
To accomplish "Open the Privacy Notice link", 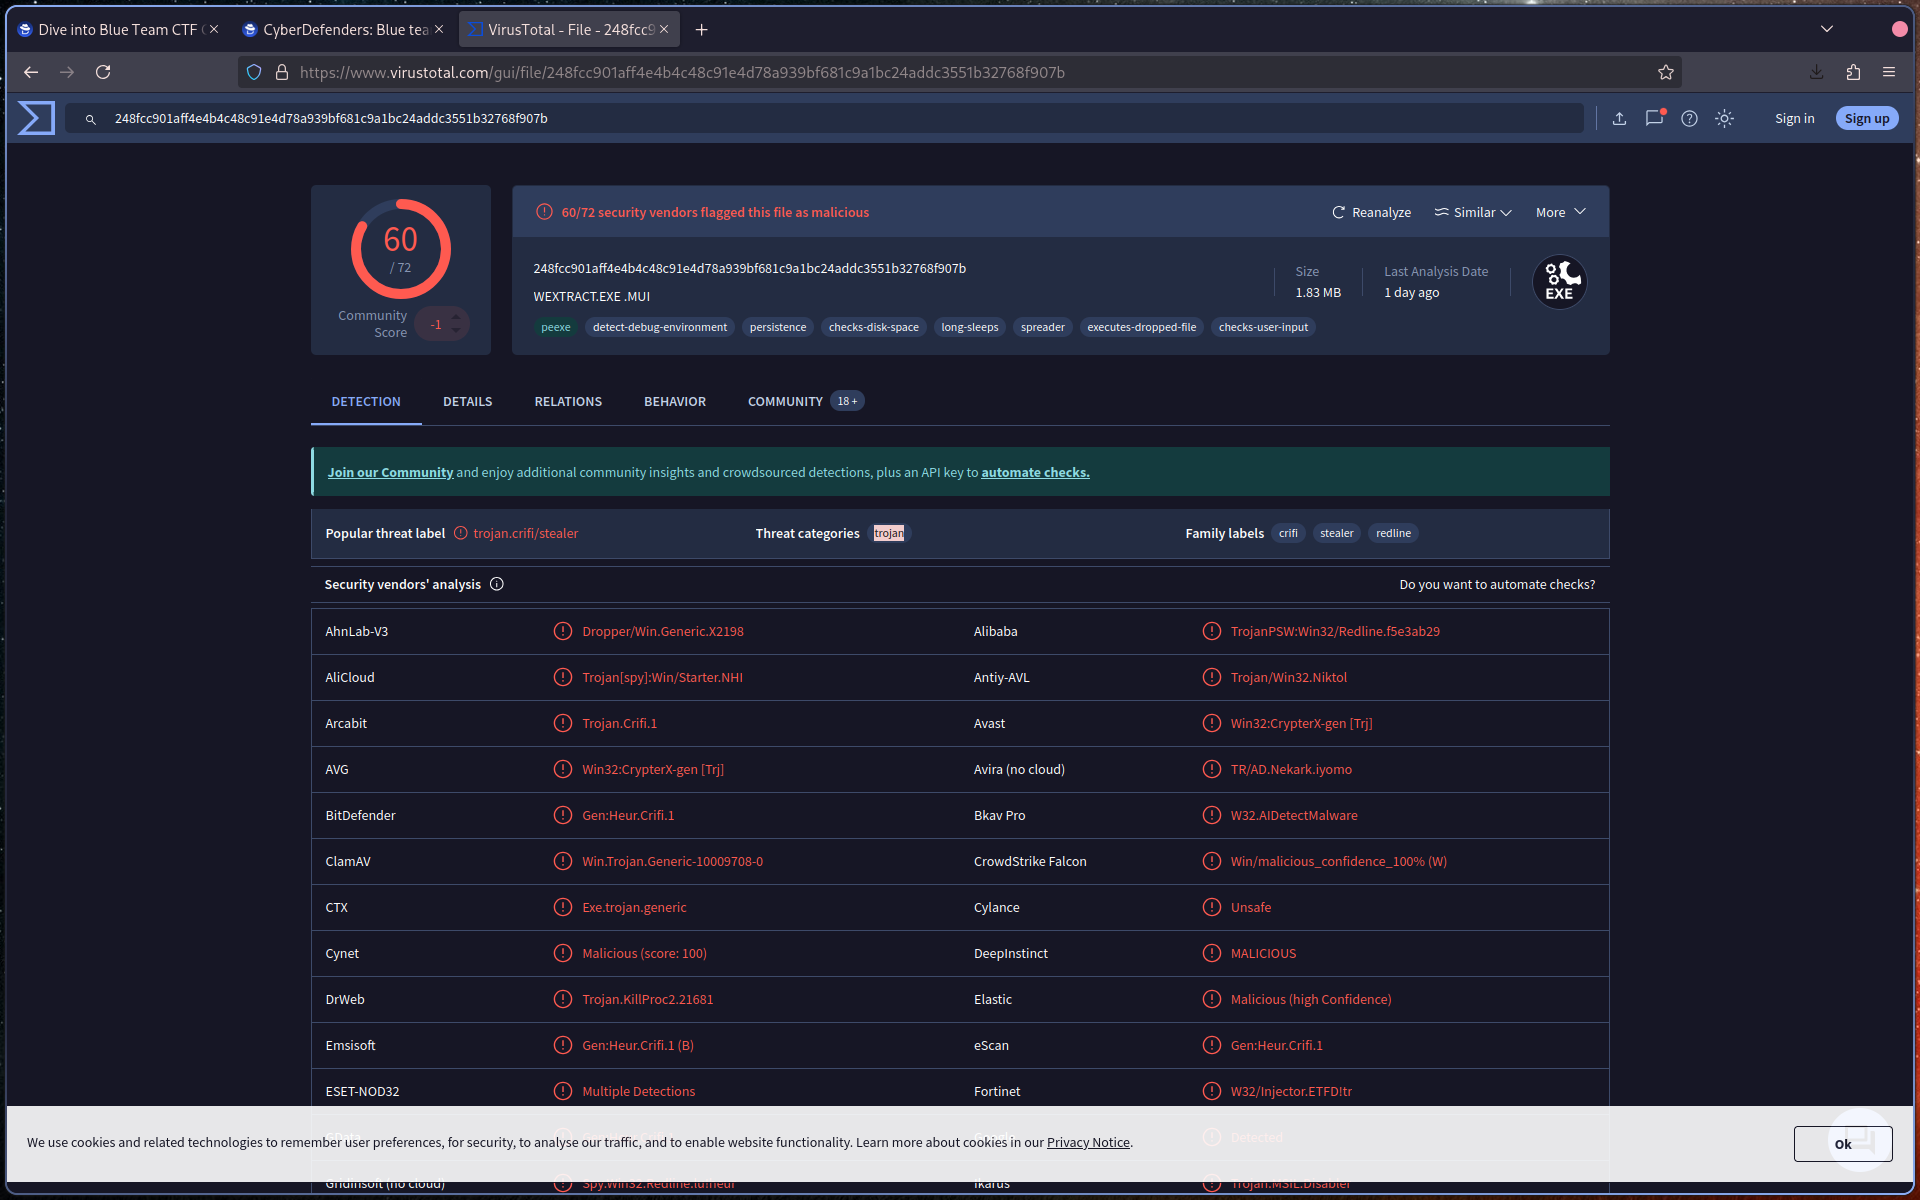I will point(1088,1143).
